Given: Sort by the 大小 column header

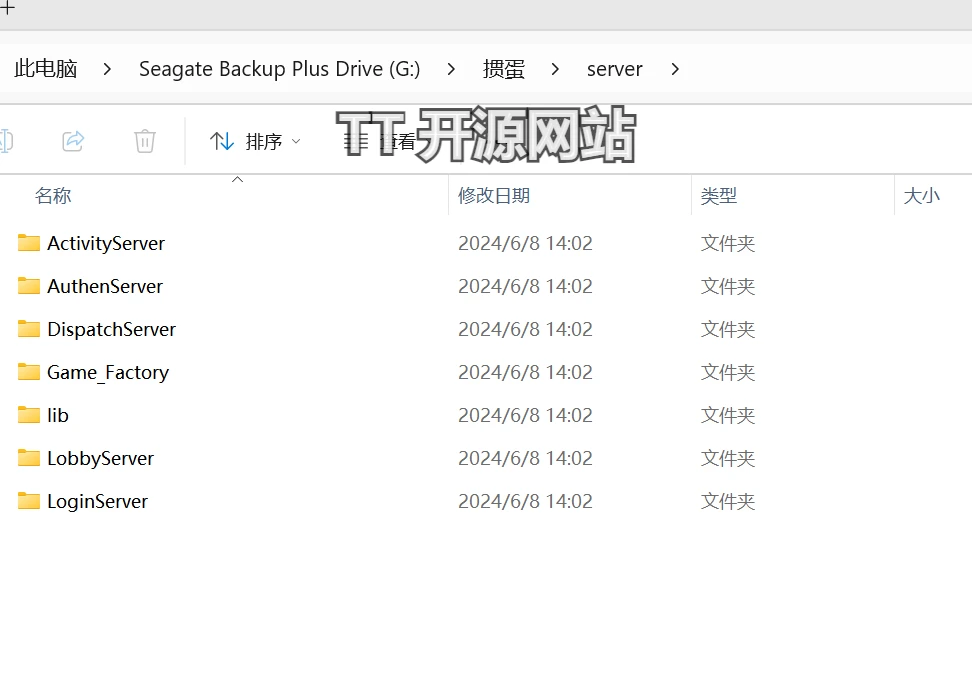Looking at the screenshot, I should click(922, 196).
